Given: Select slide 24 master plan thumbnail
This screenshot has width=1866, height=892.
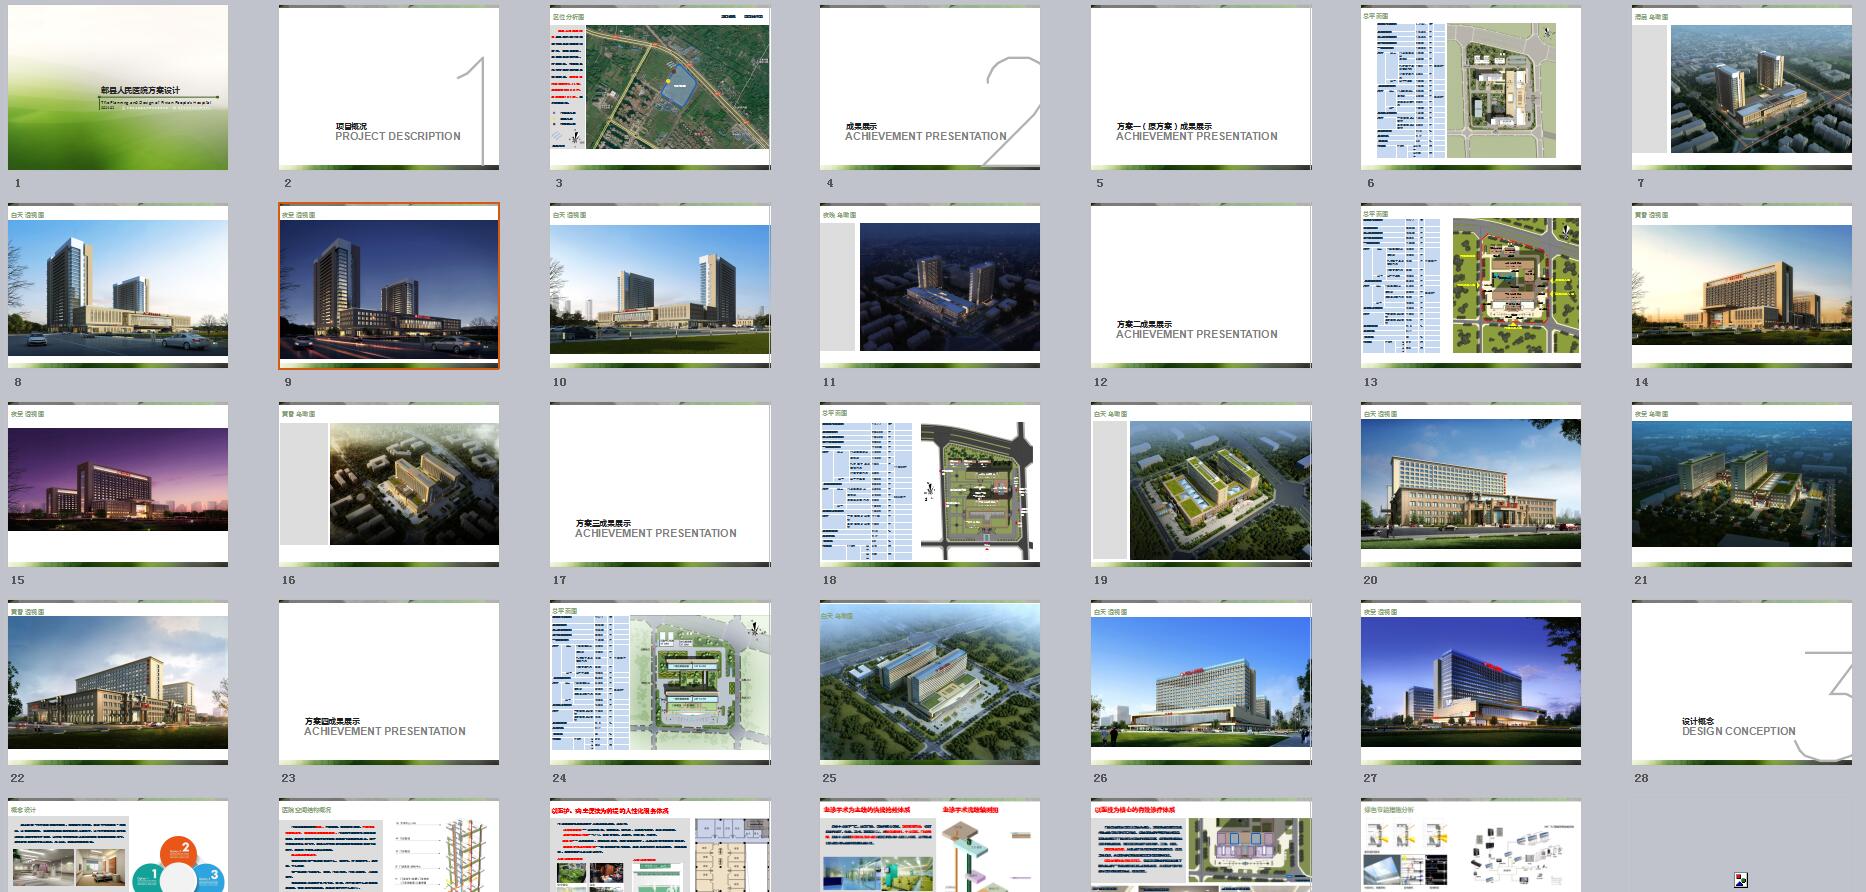Looking at the screenshot, I should click(660, 683).
